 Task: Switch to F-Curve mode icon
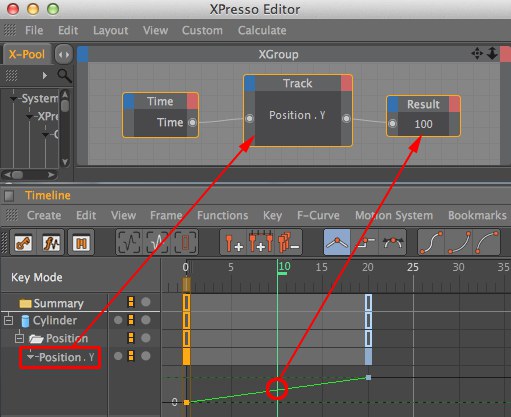coord(51,242)
